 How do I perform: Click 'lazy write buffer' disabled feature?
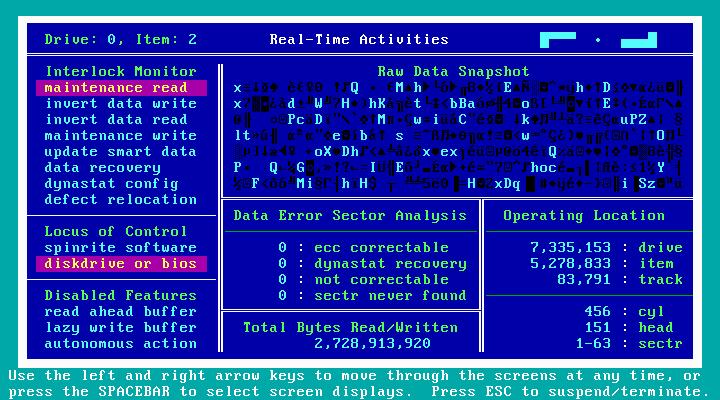pyautogui.click(x=120, y=328)
